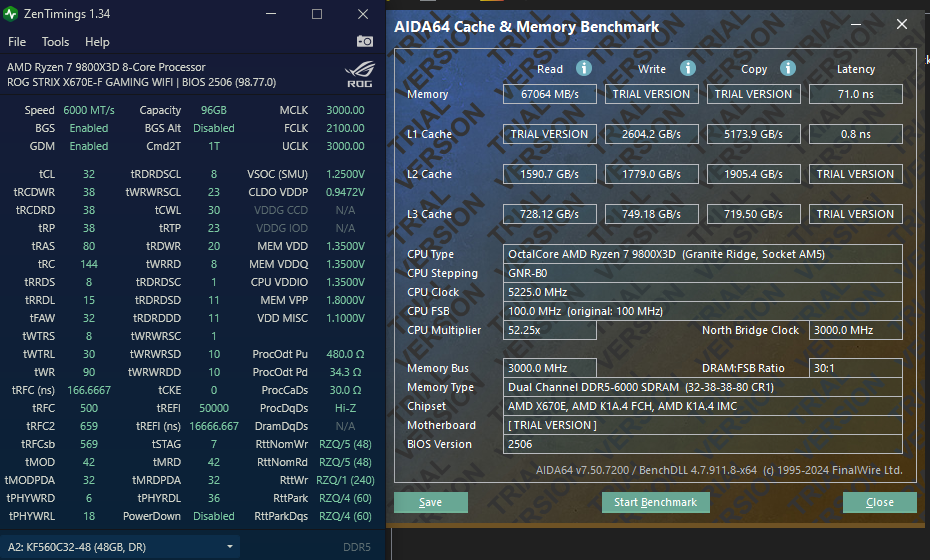This screenshot has width=930, height=560.
Task: Click the BIOS Version 2506 value
Action: (x=703, y=444)
